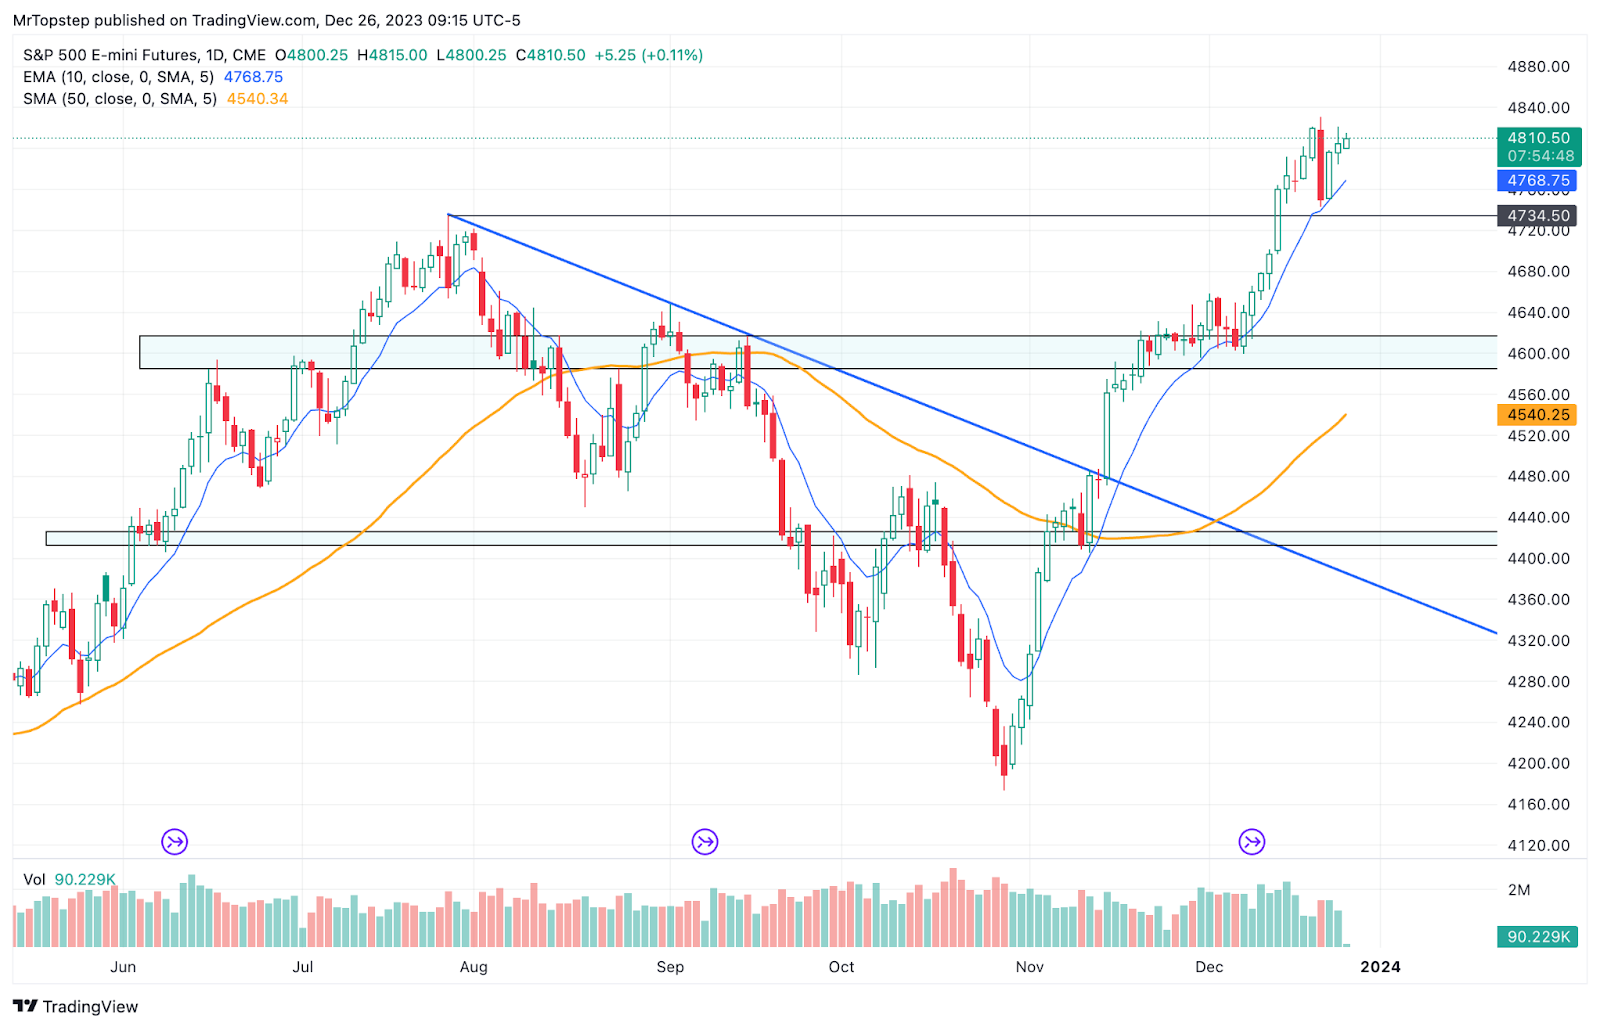Screen dimensions: 1600x1029
Task: Click the S&P 500 E-mini Futures title
Action: pyautogui.click(x=144, y=55)
